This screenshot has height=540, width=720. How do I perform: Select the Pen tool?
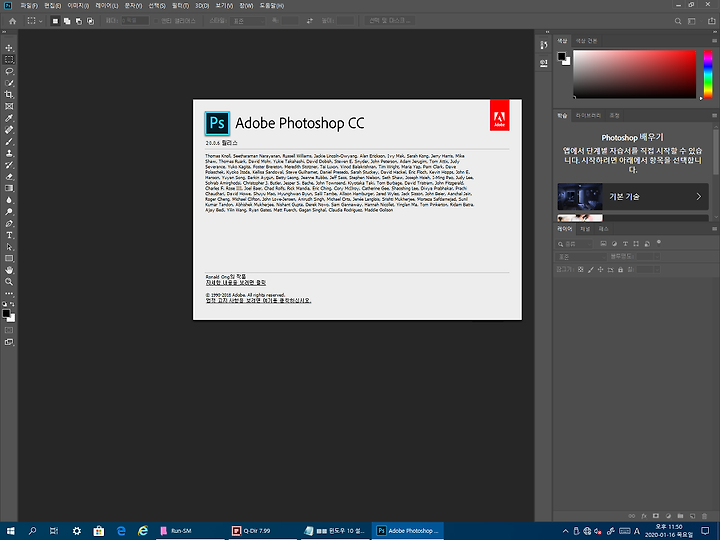click(9, 224)
